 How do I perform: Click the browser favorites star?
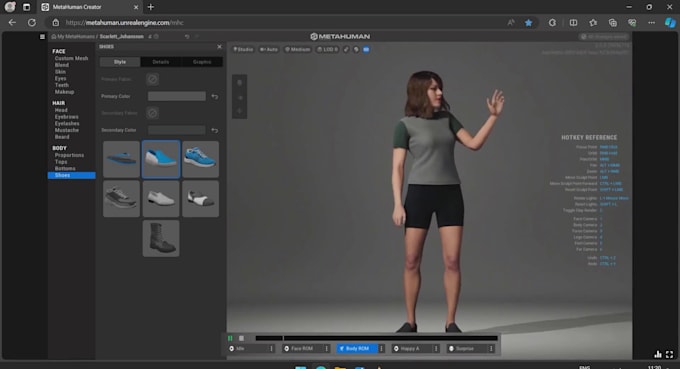529,23
